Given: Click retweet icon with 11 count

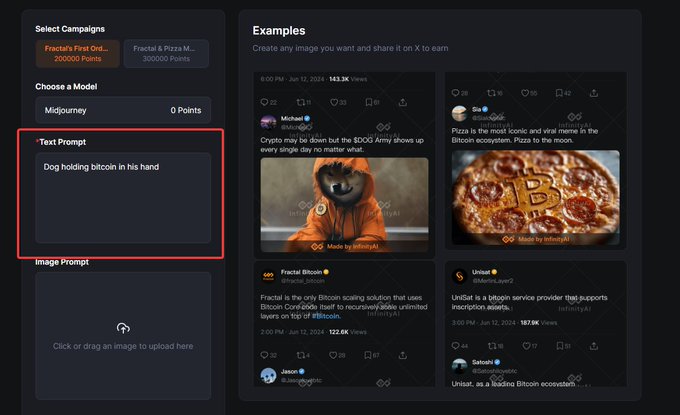Looking at the screenshot, I should [x=301, y=102].
